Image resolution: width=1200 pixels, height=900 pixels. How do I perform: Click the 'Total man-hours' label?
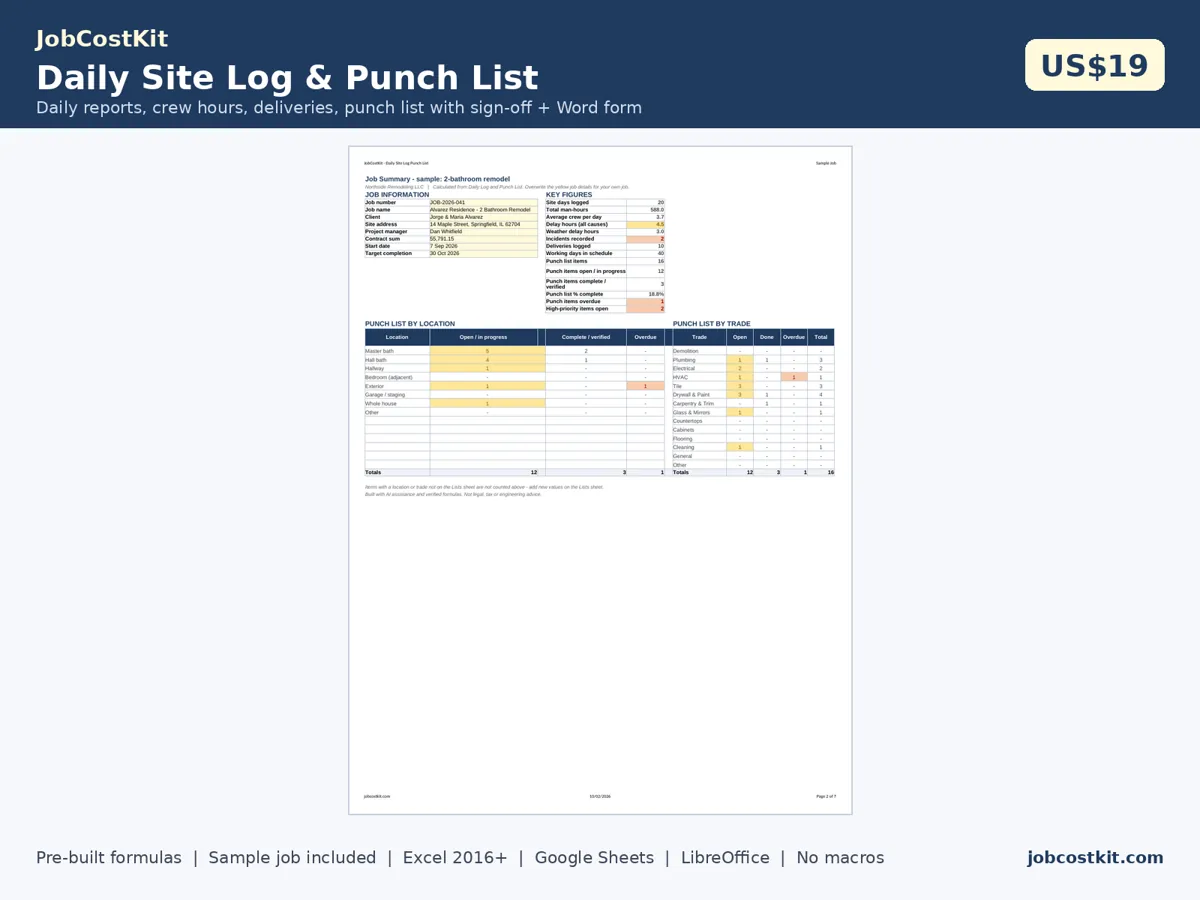[567, 210]
